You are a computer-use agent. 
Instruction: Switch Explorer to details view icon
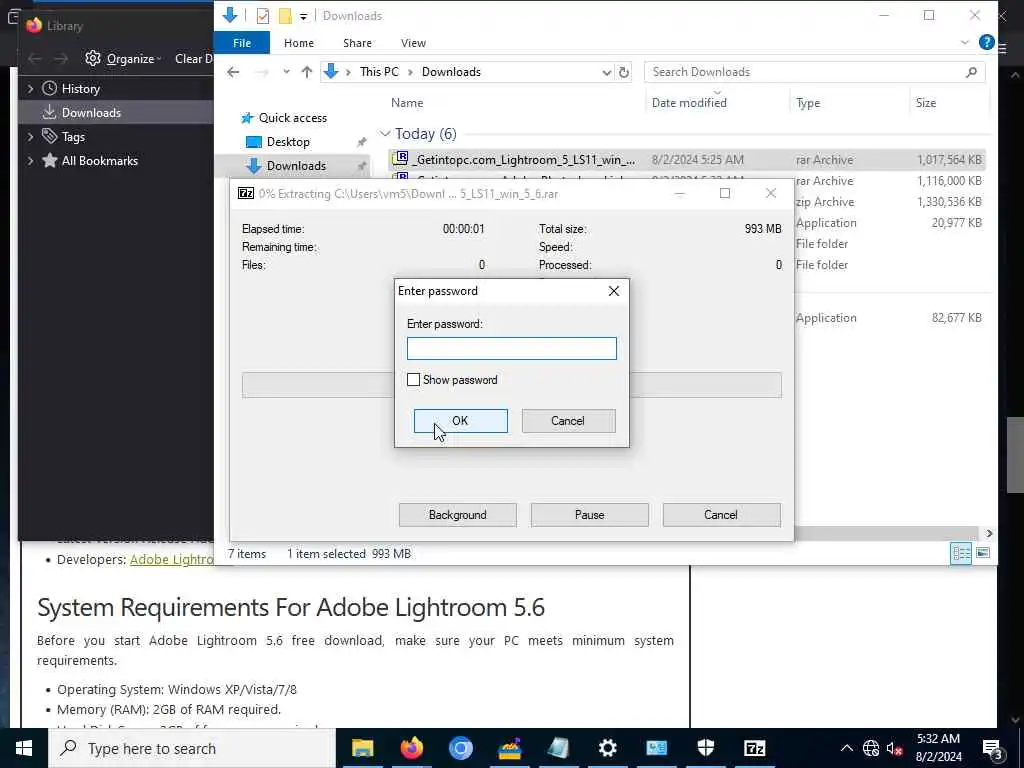click(x=961, y=554)
